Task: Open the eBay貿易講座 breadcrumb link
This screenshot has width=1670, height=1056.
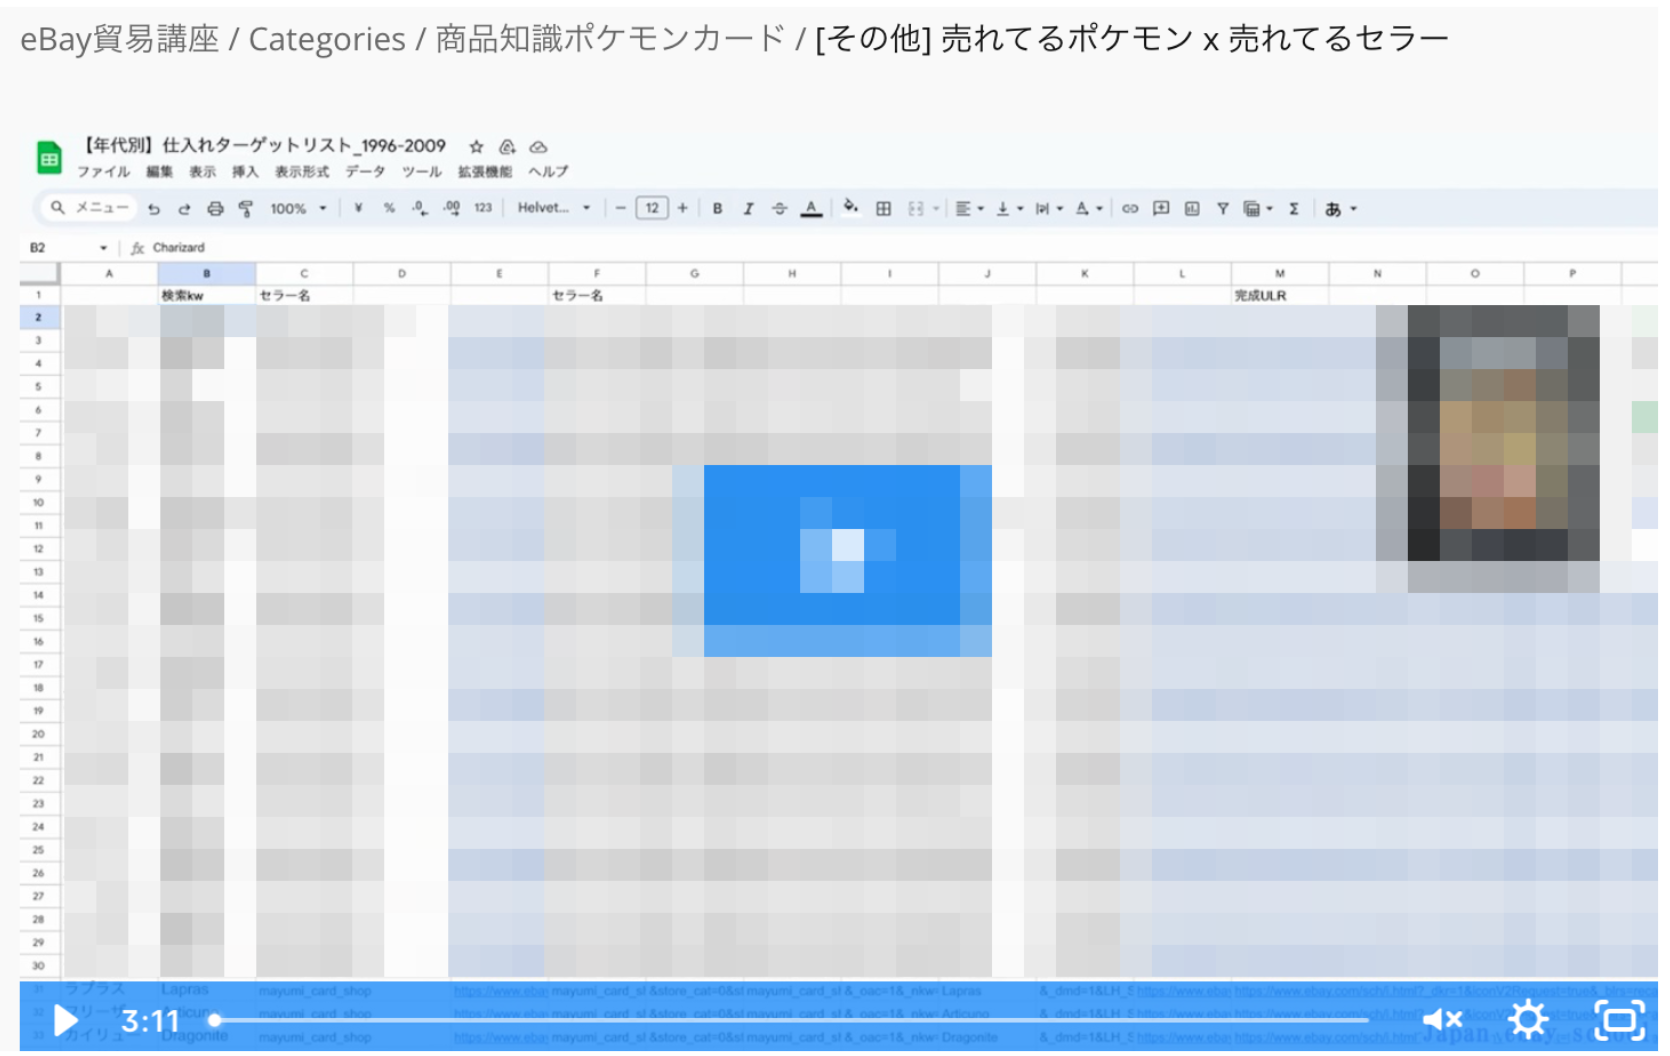Action: 119,39
